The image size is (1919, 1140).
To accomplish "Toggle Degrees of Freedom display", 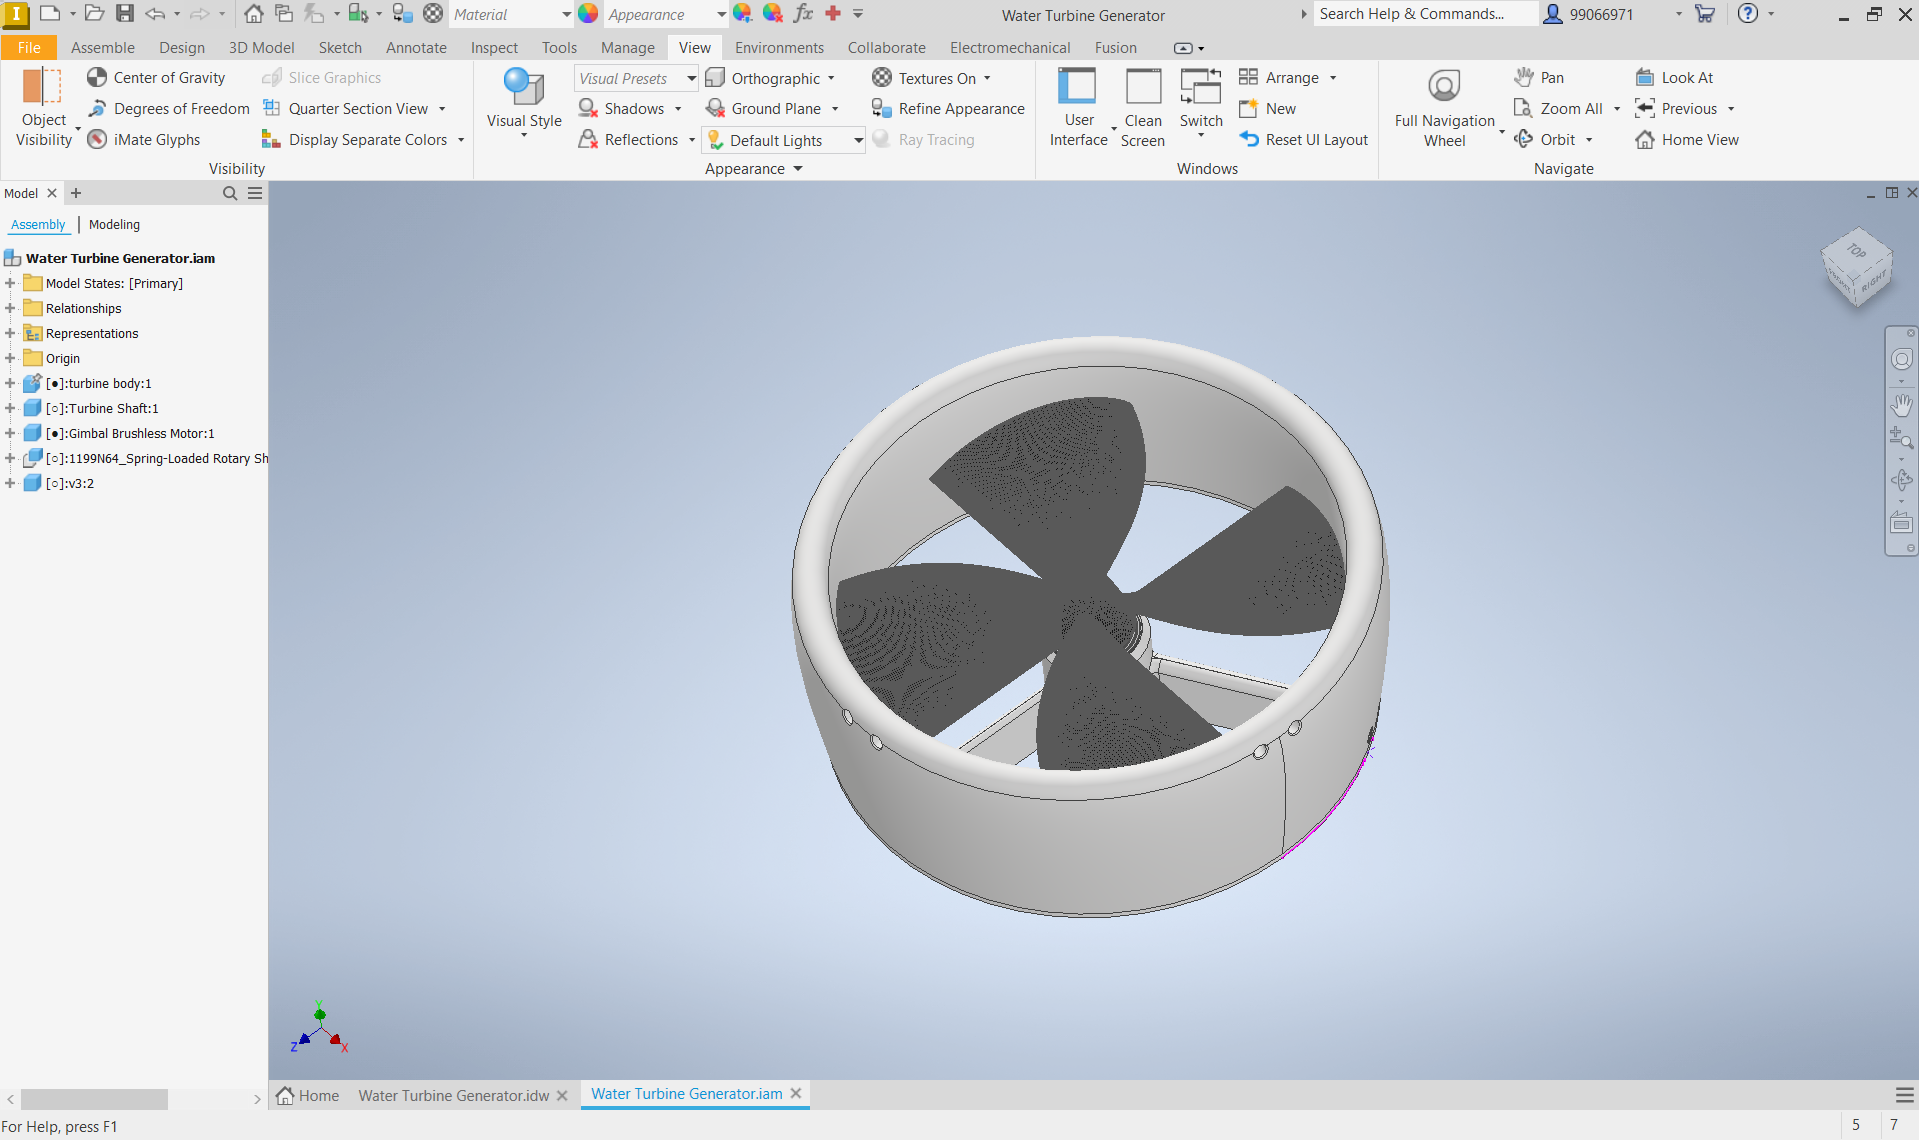I will (x=168, y=109).
